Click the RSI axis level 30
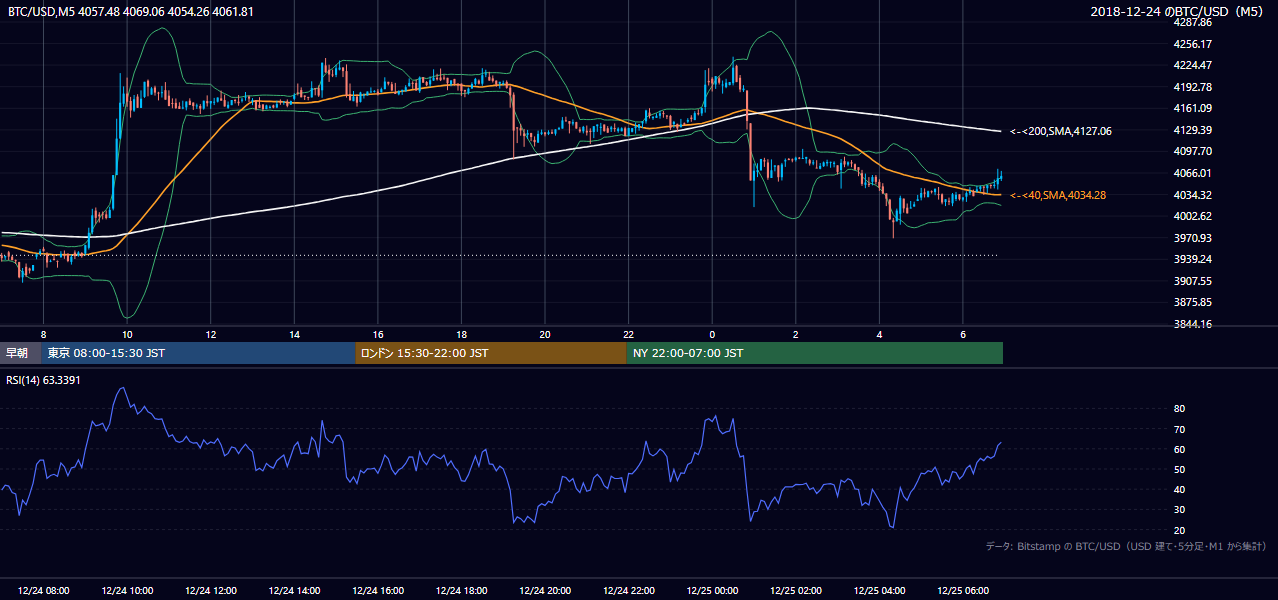The height and width of the screenshot is (600, 1278). [1179, 509]
